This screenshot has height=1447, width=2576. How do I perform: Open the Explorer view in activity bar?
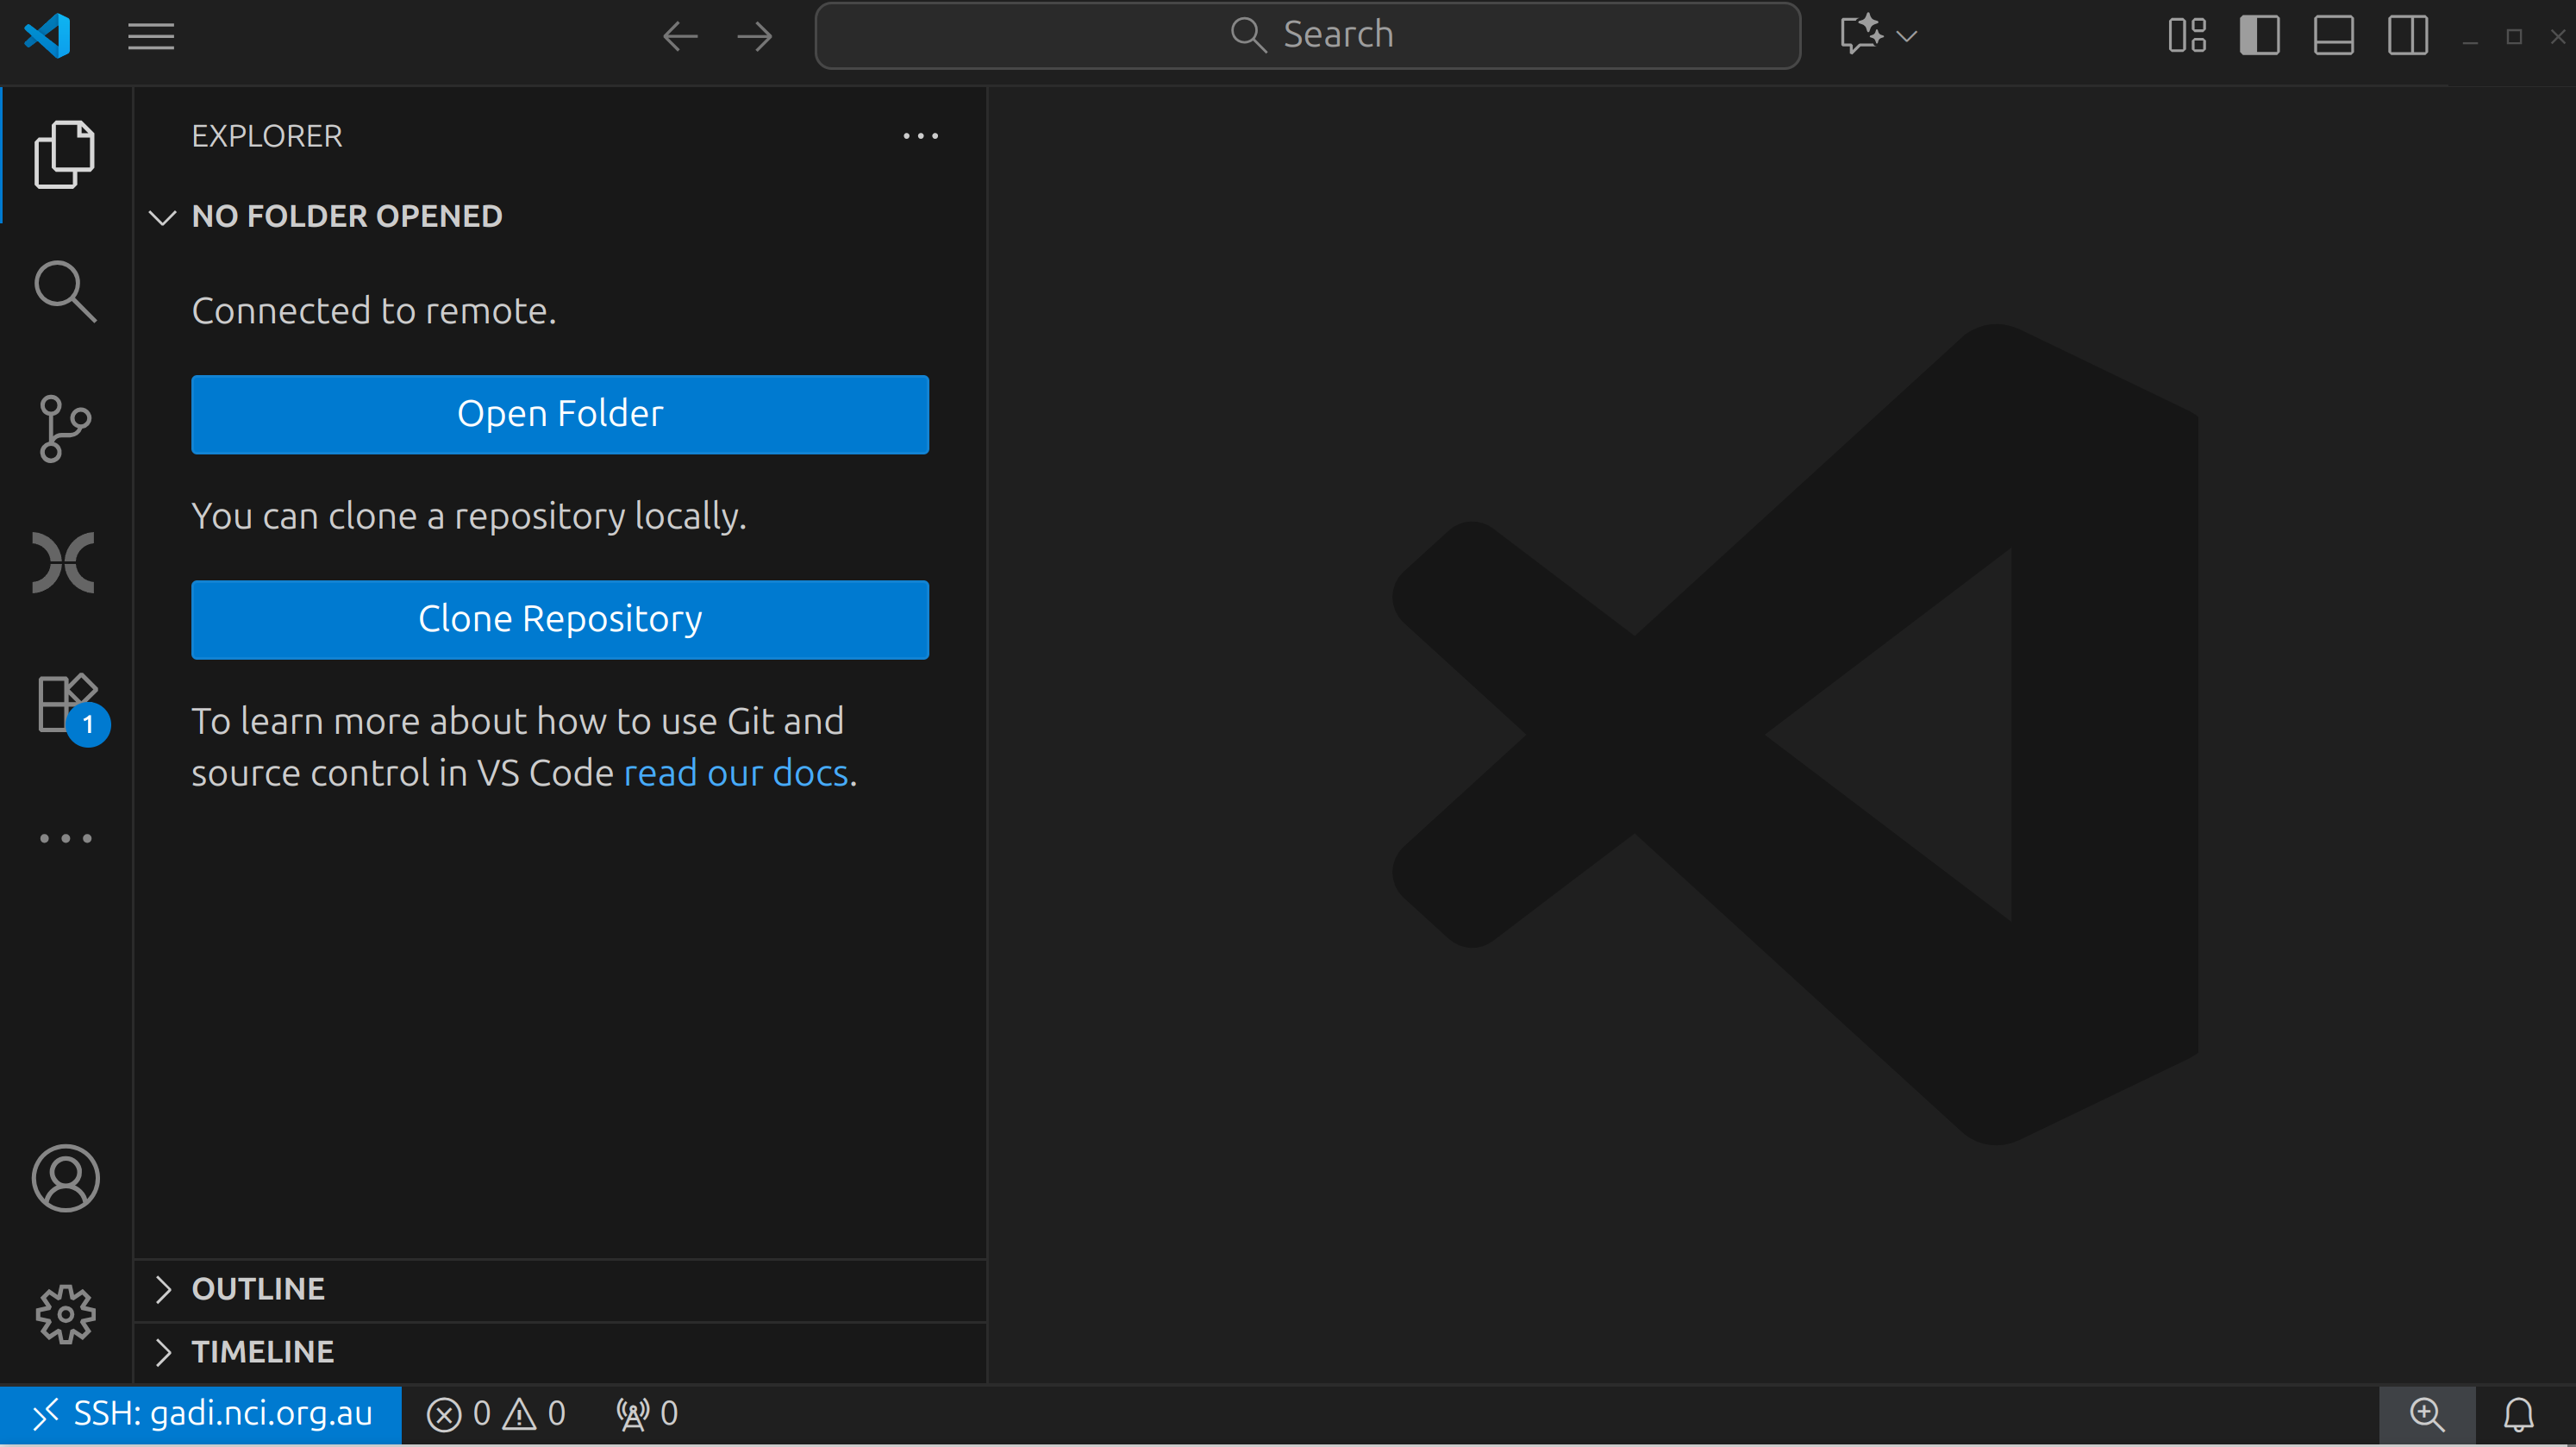coord(65,155)
